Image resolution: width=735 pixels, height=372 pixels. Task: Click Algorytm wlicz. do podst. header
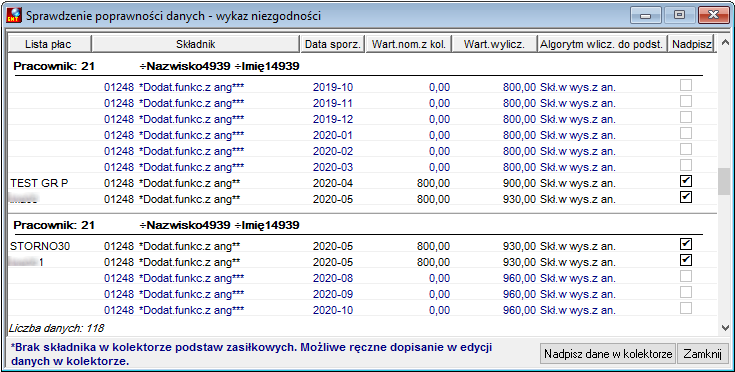tap(602, 44)
